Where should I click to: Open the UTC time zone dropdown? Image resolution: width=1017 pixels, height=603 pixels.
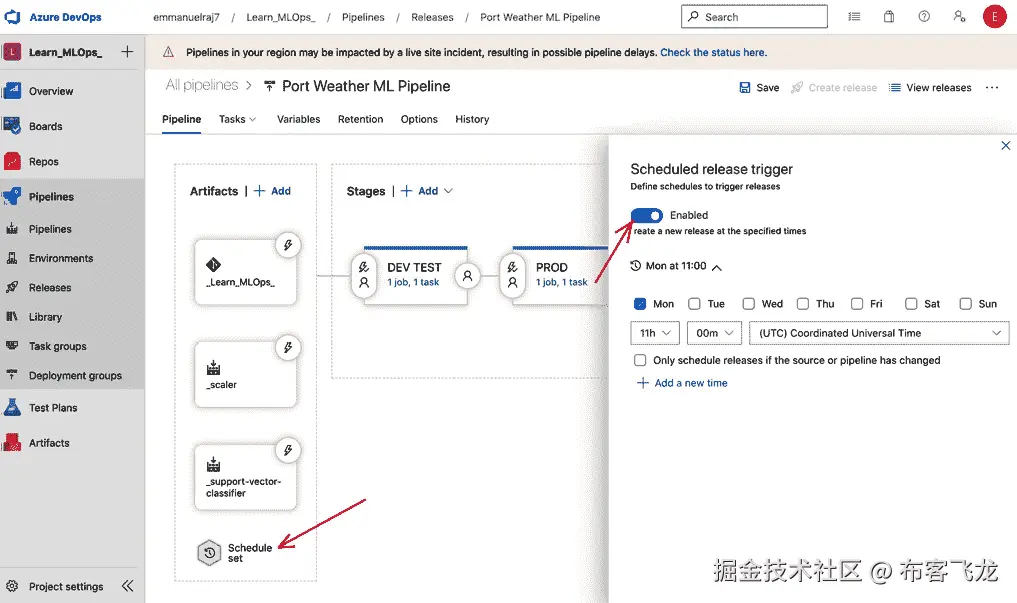point(879,333)
